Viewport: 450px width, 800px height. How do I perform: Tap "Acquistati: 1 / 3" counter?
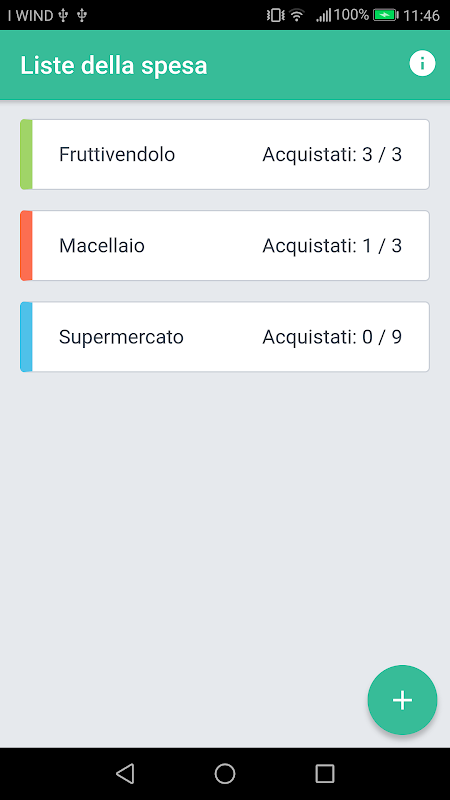(x=332, y=246)
